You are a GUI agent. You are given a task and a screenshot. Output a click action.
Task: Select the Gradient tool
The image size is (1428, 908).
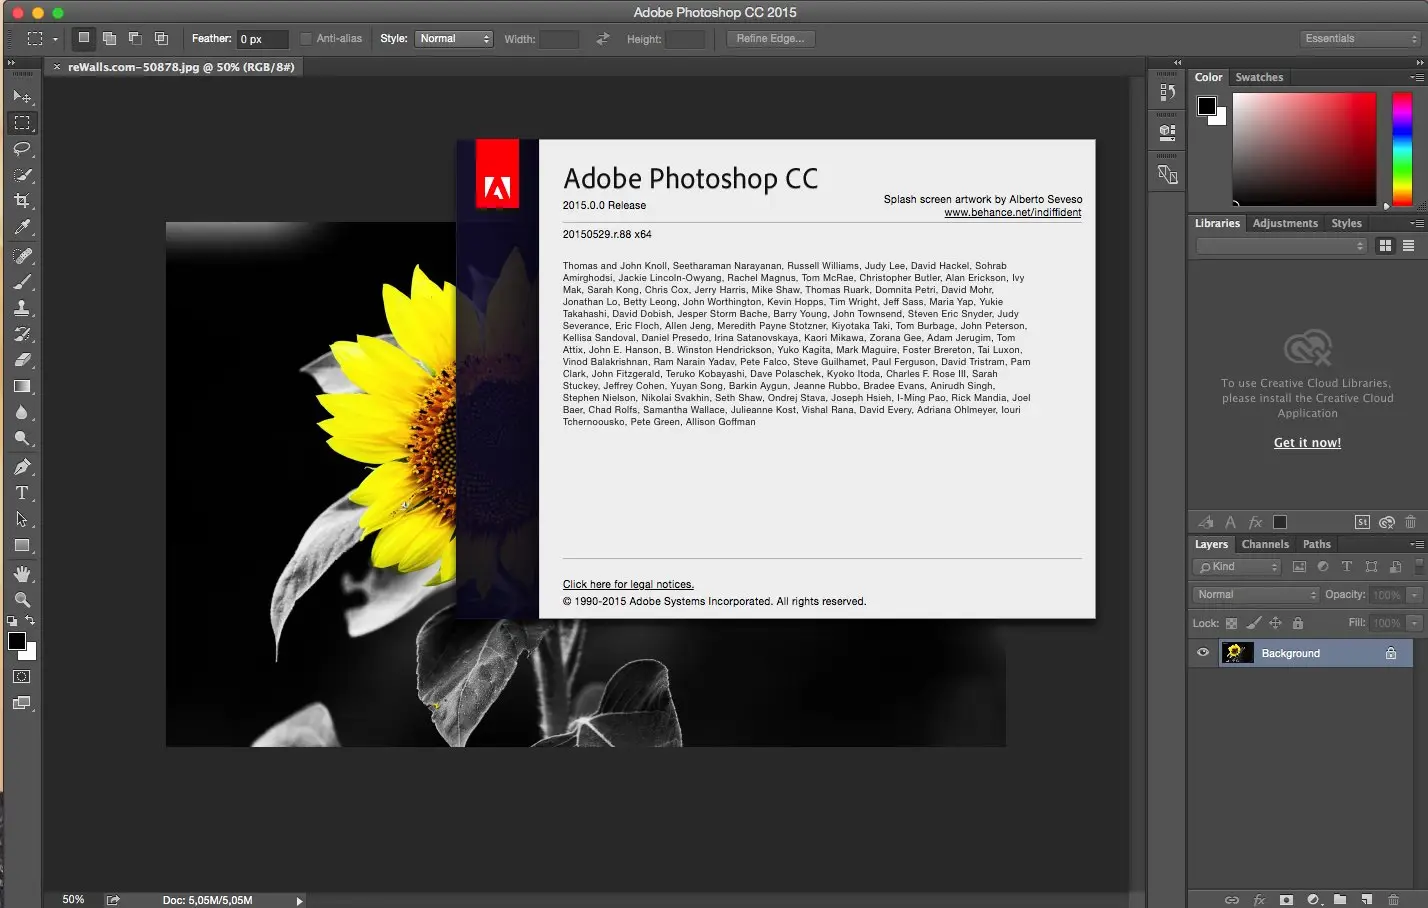[x=22, y=386]
